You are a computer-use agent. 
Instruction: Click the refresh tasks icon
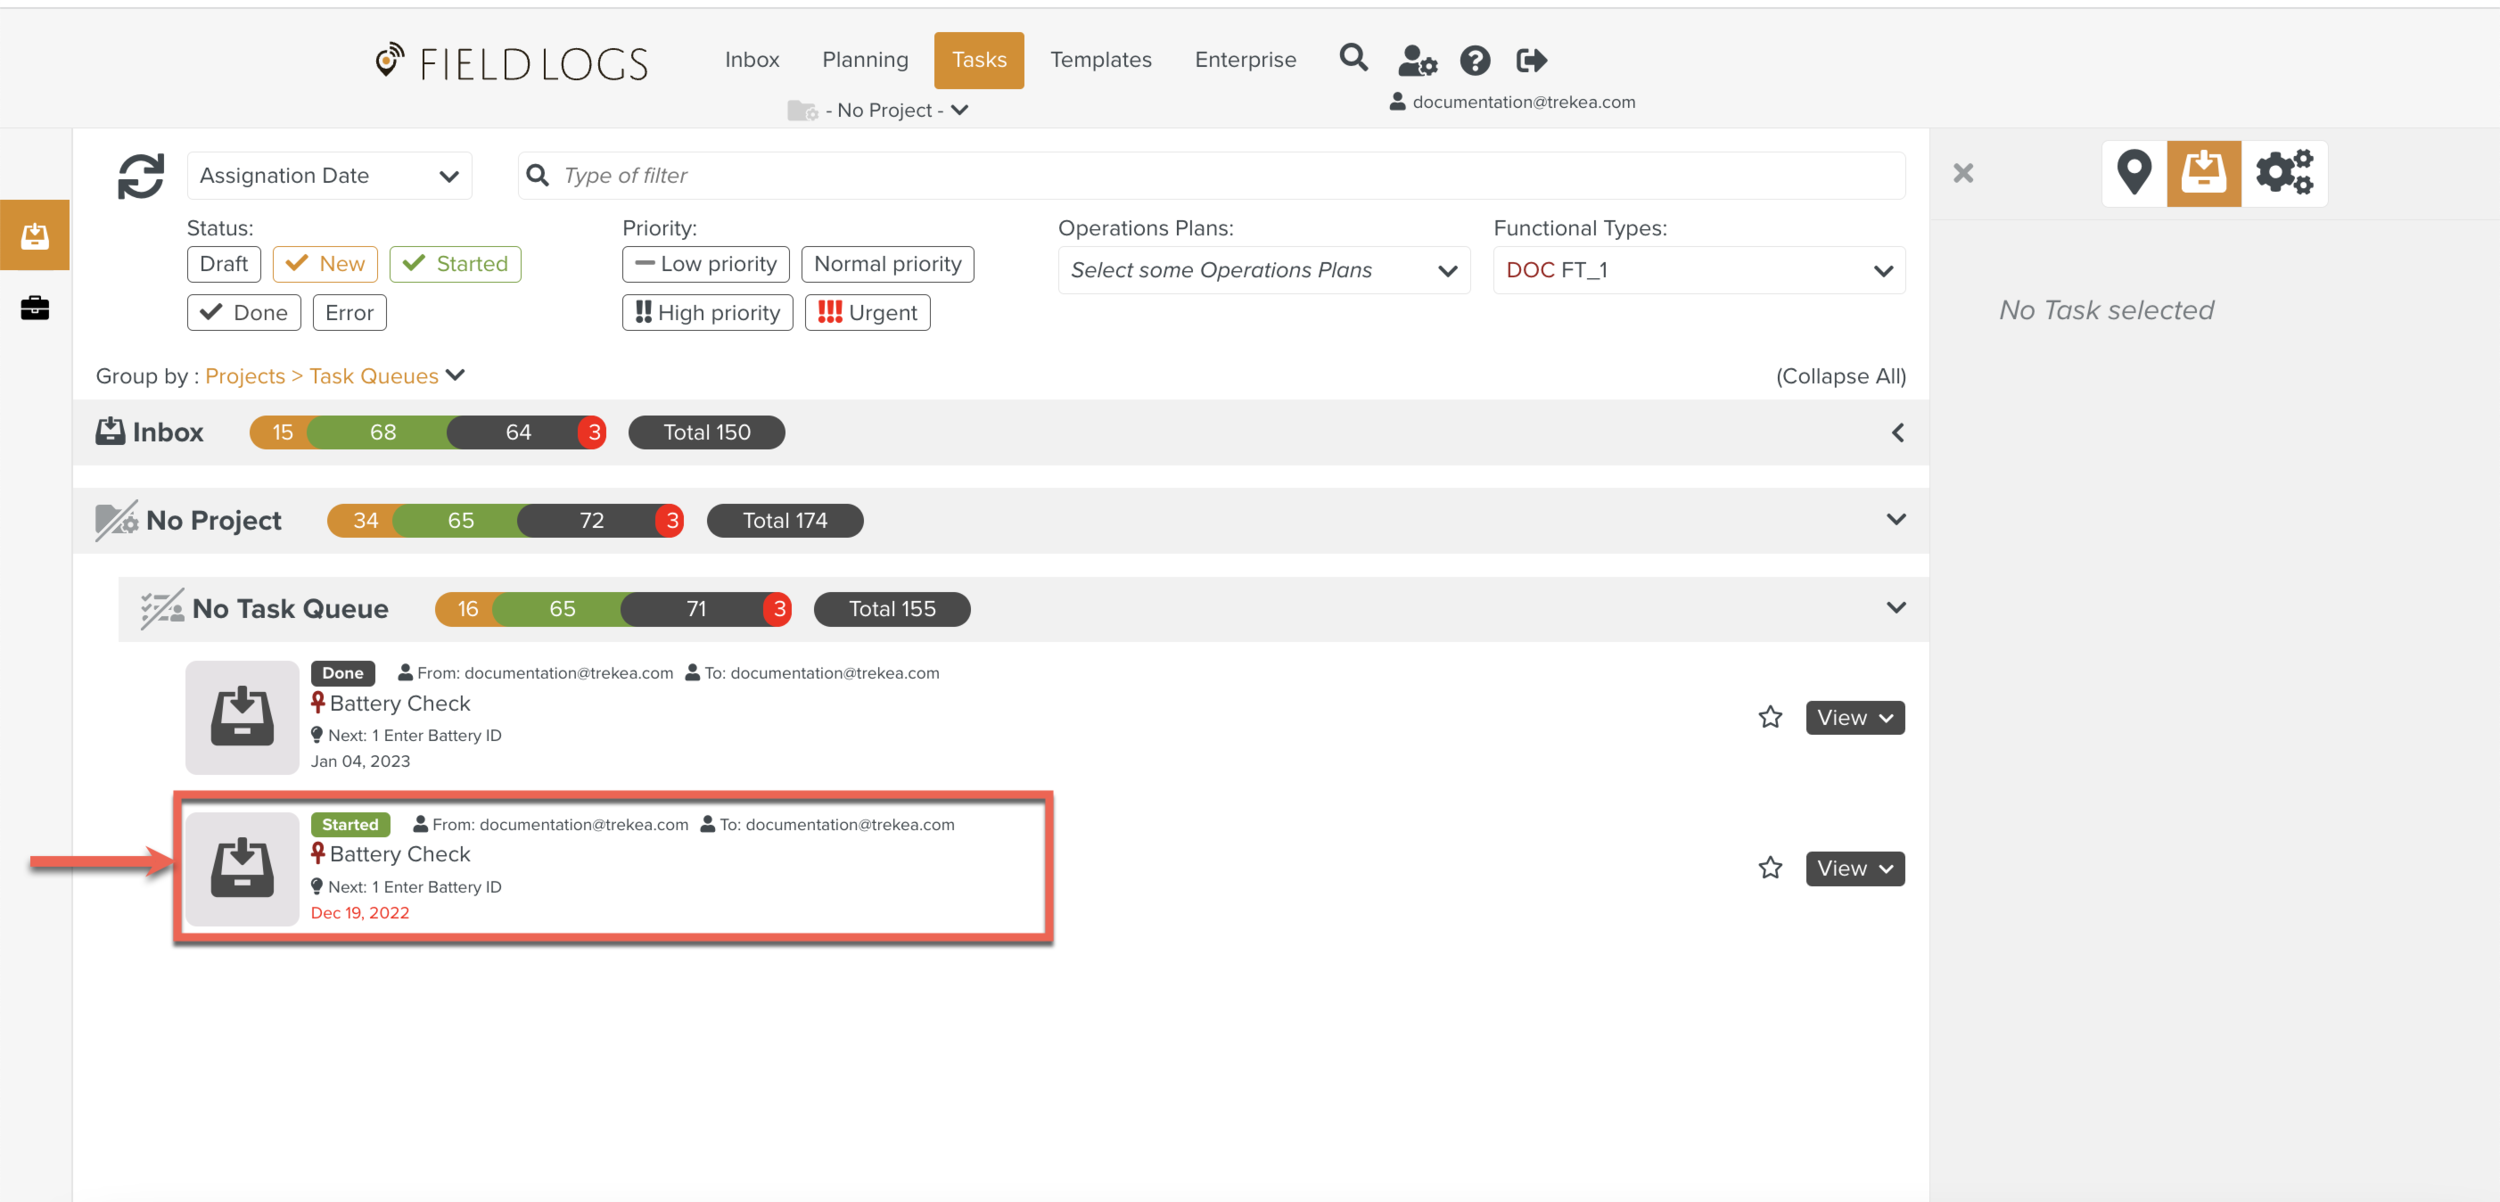click(x=141, y=176)
